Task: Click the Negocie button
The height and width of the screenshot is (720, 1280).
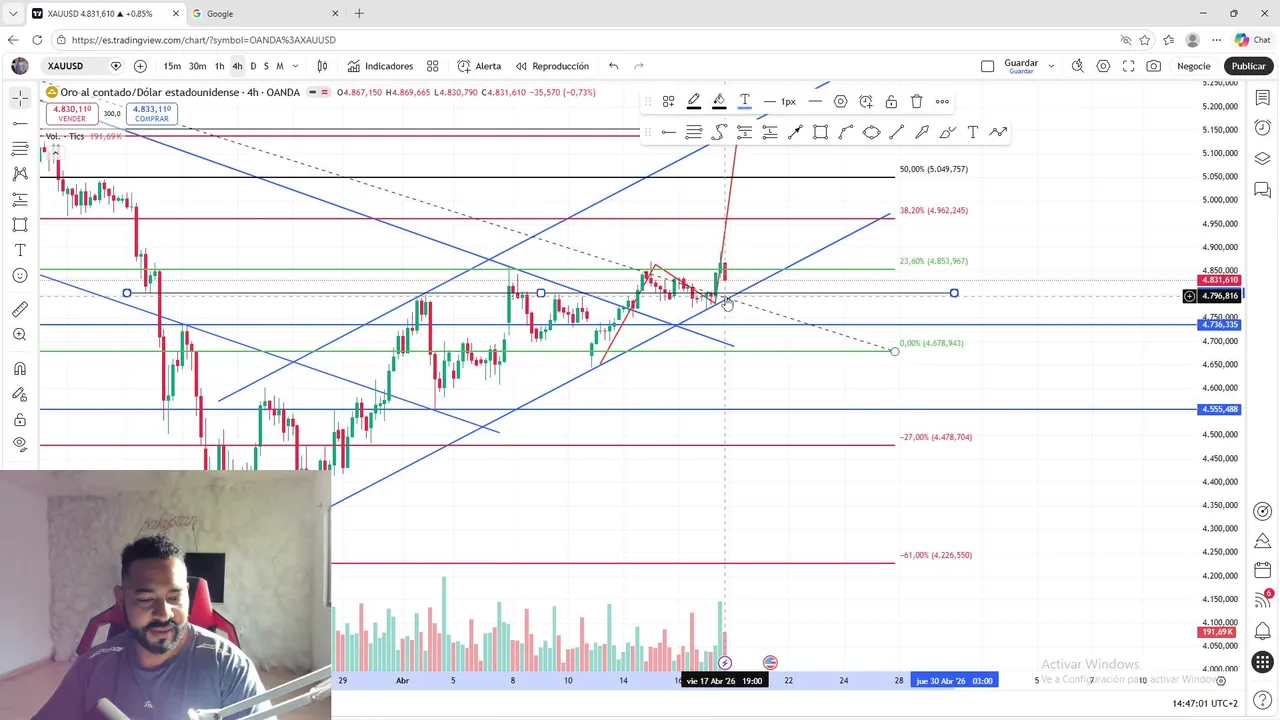Action: pyautogui.click(x=1193, y=66)
